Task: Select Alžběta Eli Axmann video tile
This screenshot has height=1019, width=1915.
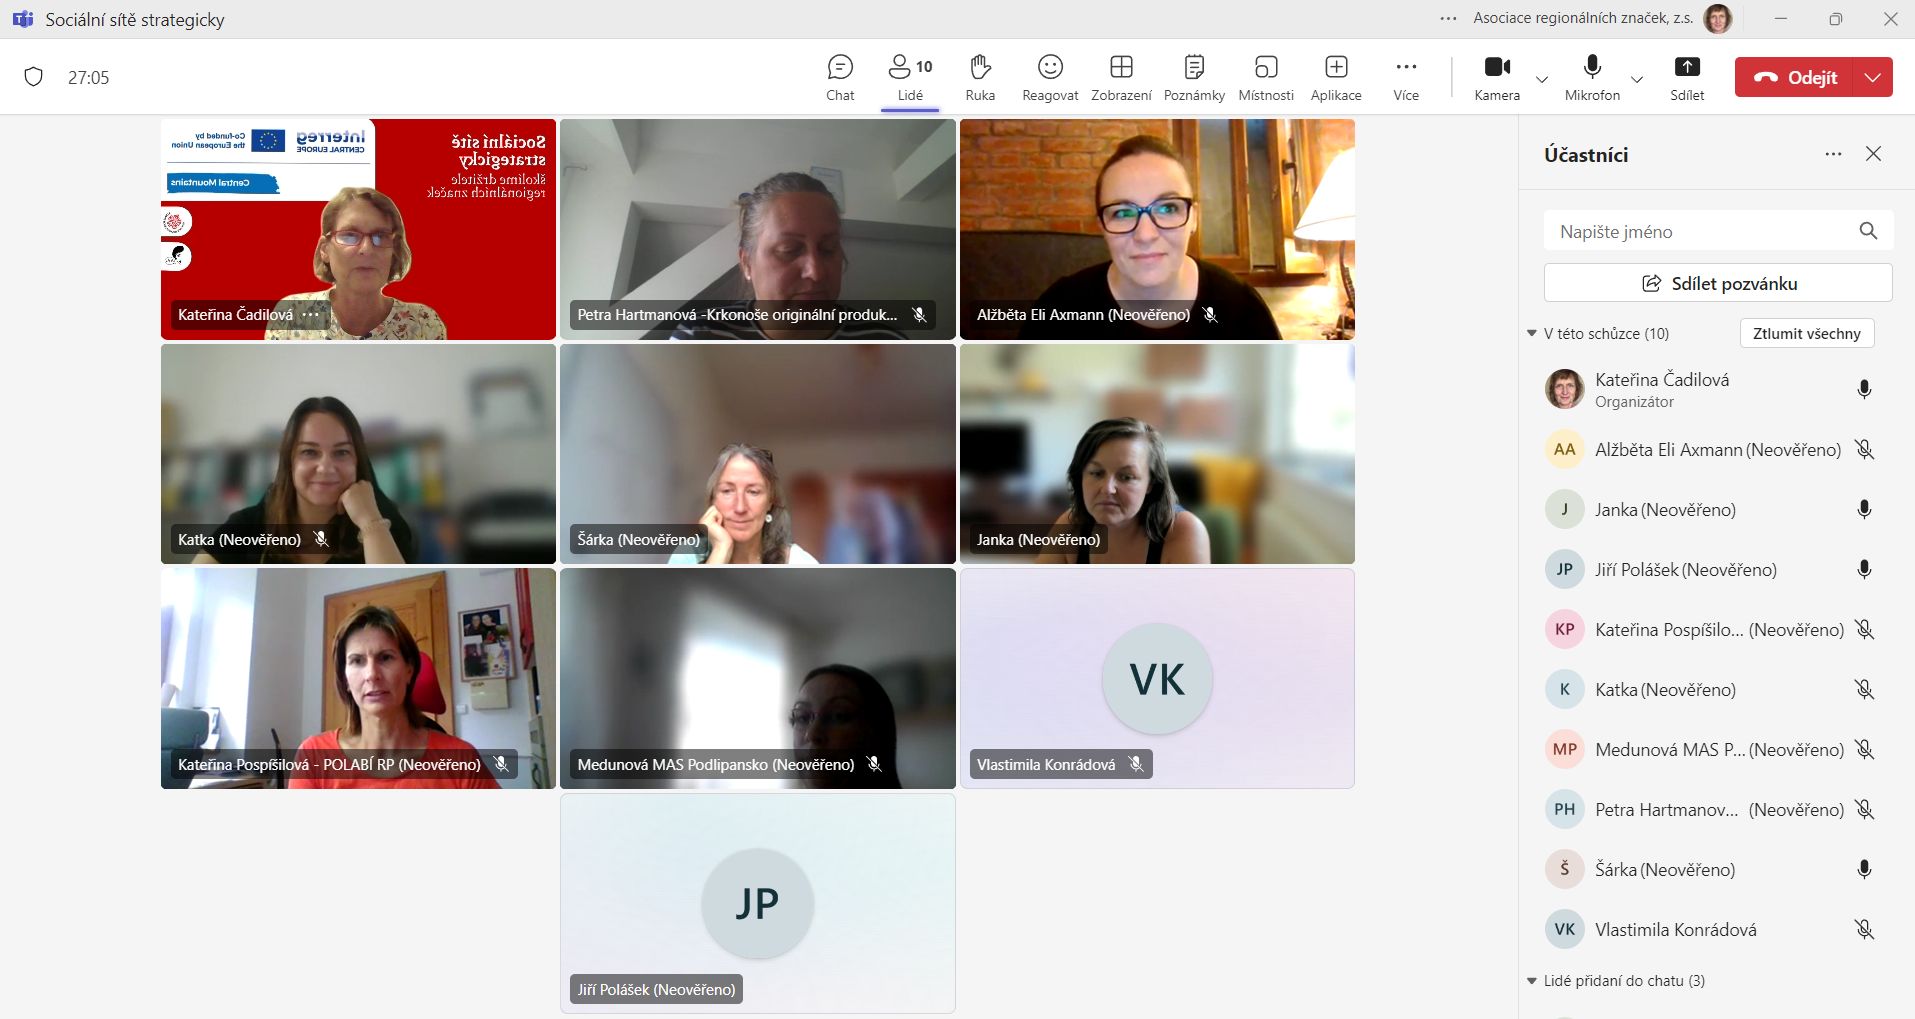Action: coord(1157,229)
